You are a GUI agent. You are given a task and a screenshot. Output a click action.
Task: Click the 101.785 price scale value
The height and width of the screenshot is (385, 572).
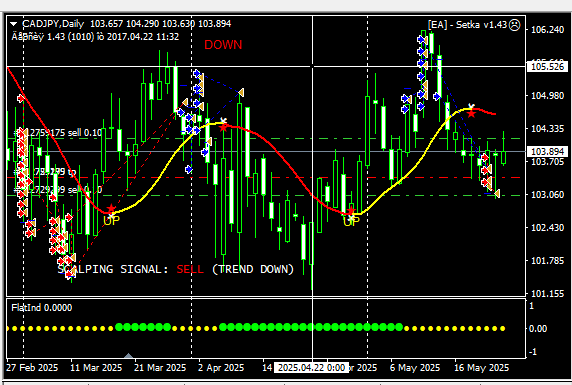click(547, 261)
